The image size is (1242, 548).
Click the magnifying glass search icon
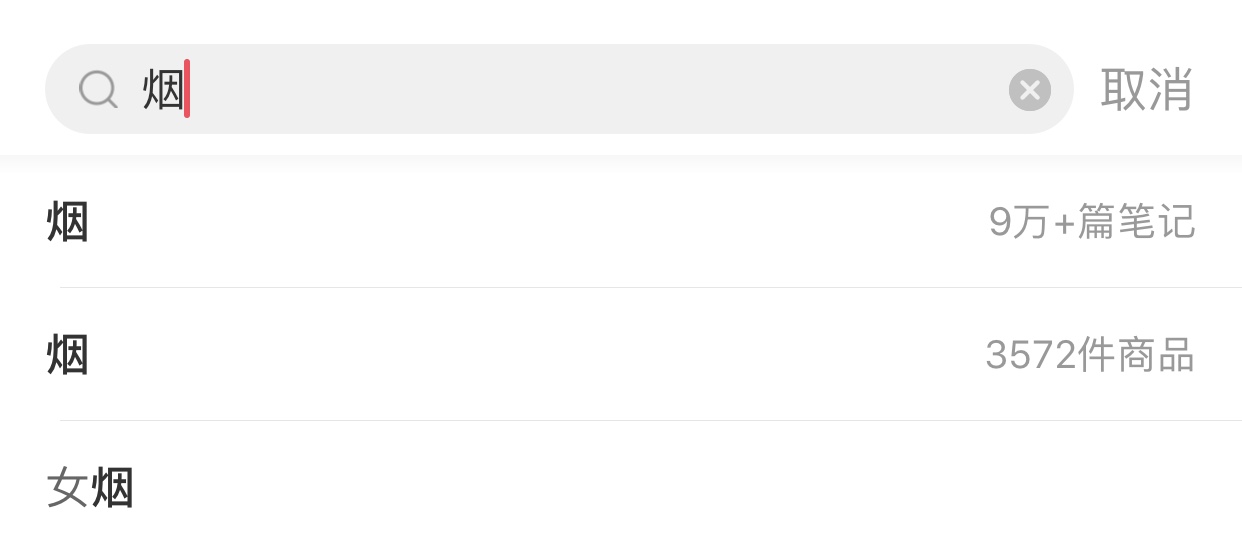point(98,91)
